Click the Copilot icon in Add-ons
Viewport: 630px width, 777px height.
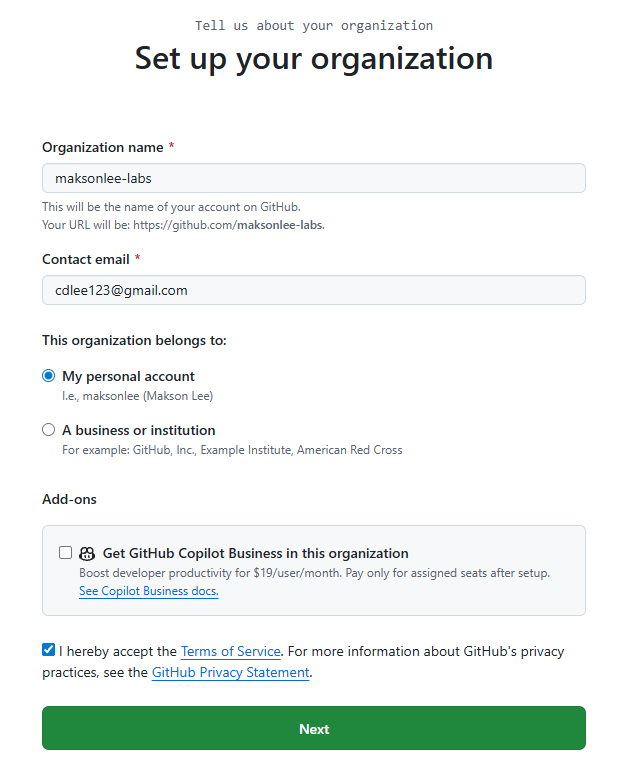87,553
